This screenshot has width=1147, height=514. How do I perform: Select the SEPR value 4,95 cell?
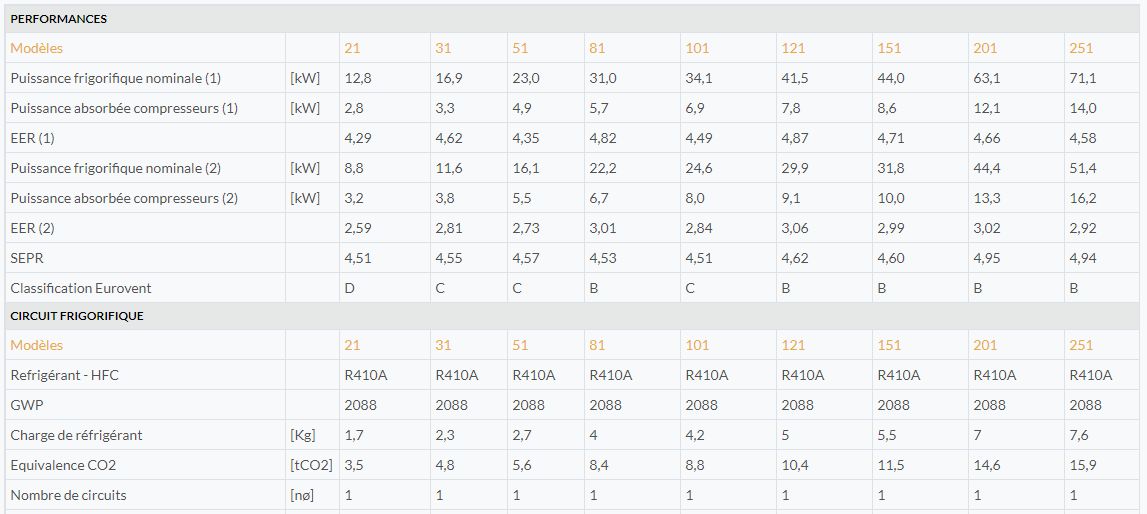point(985,258)
